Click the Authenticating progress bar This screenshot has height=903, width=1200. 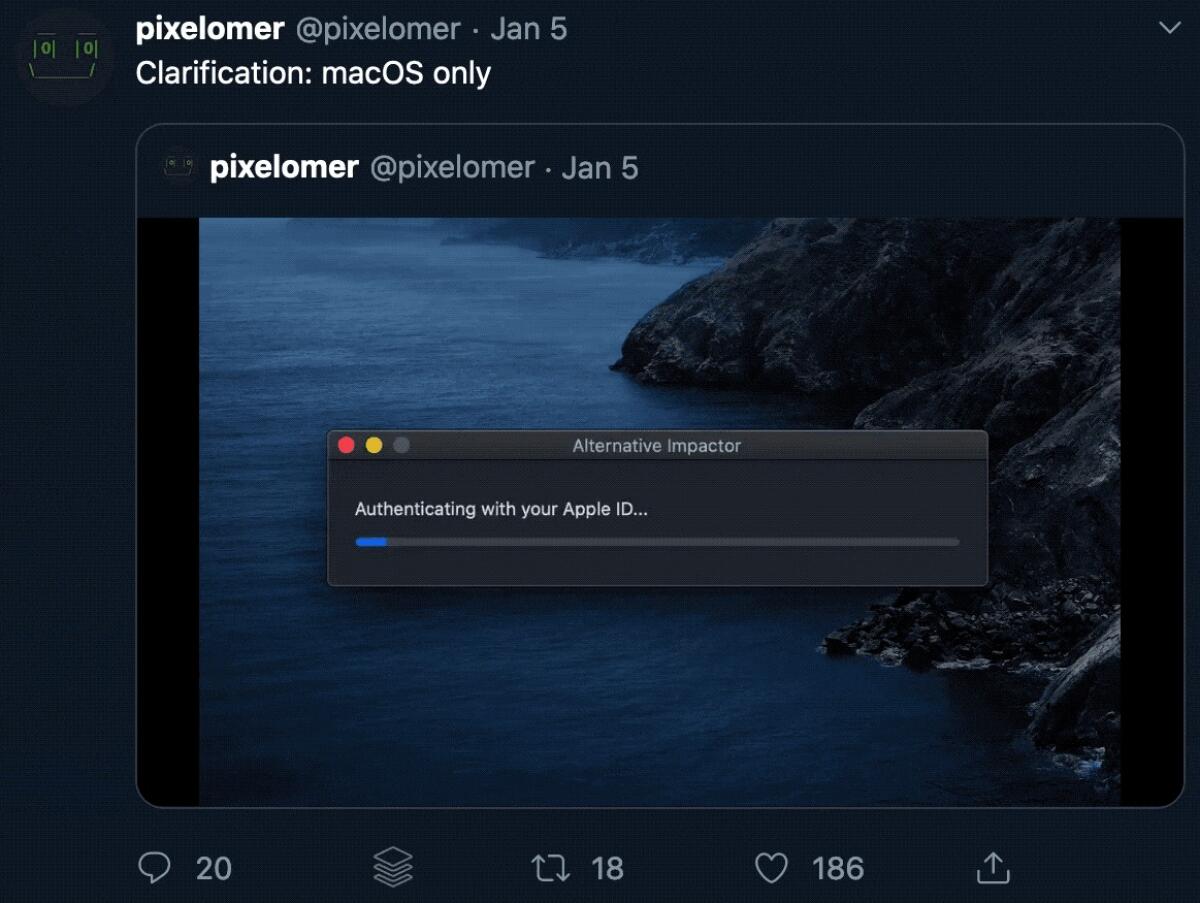tap(657, 542)
